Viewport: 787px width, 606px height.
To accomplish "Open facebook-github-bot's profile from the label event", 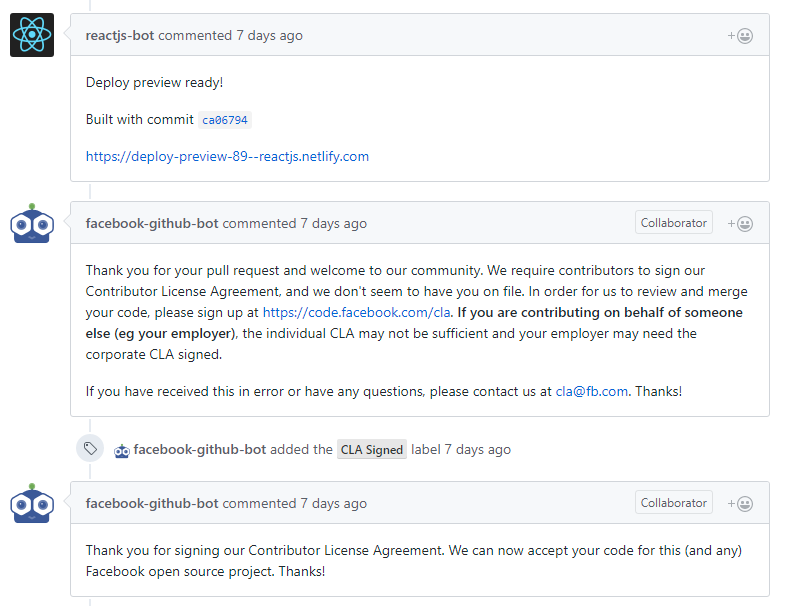I will click(200, 450).
